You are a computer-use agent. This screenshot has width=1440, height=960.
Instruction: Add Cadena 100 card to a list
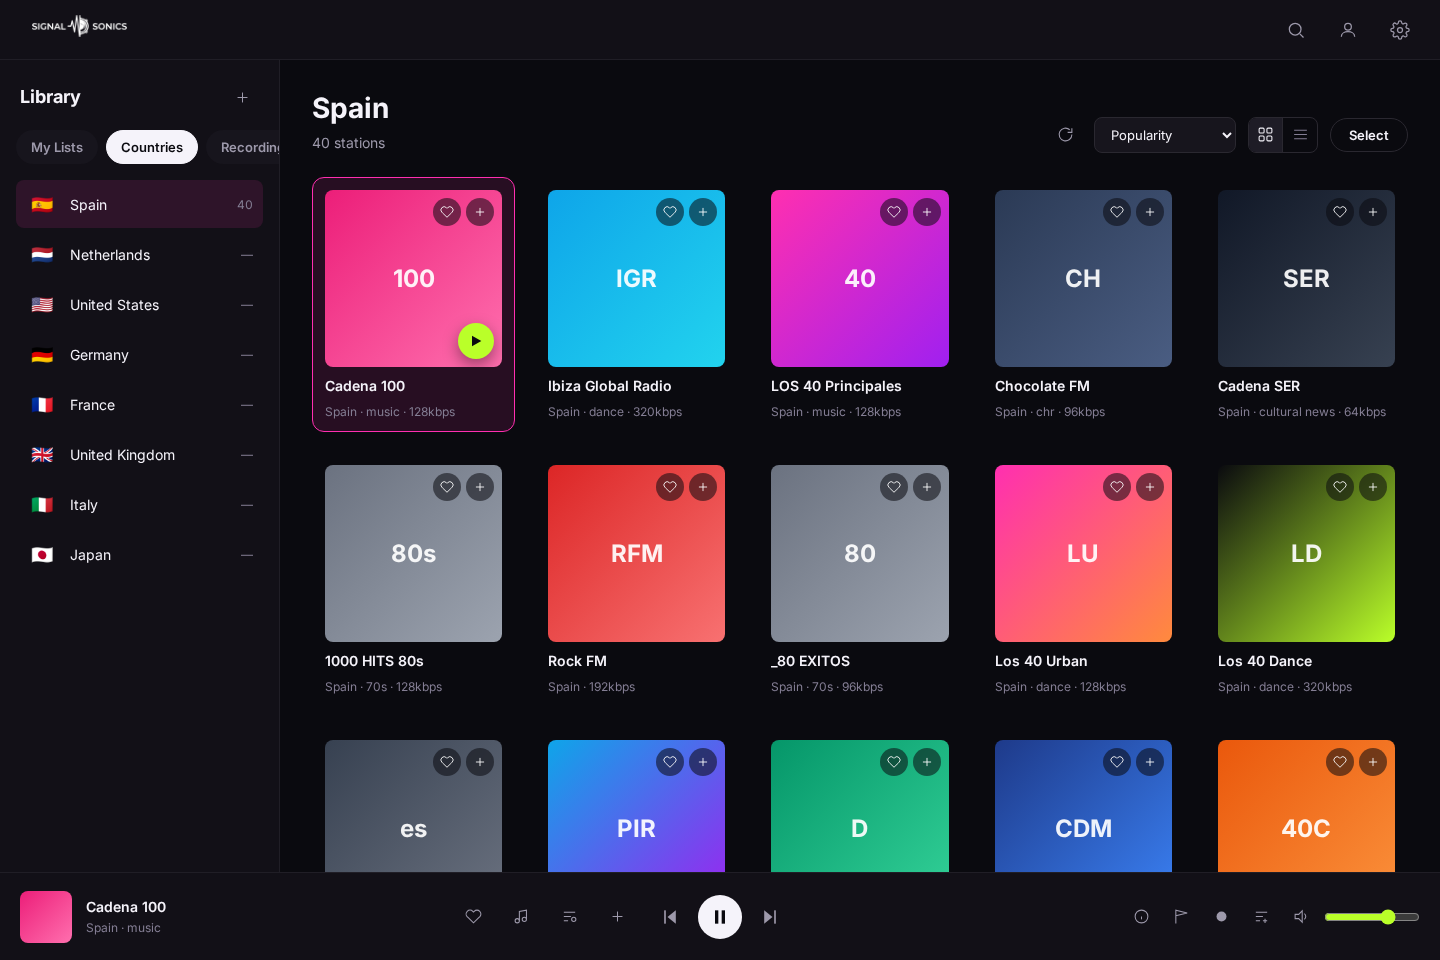click(480, 212)
